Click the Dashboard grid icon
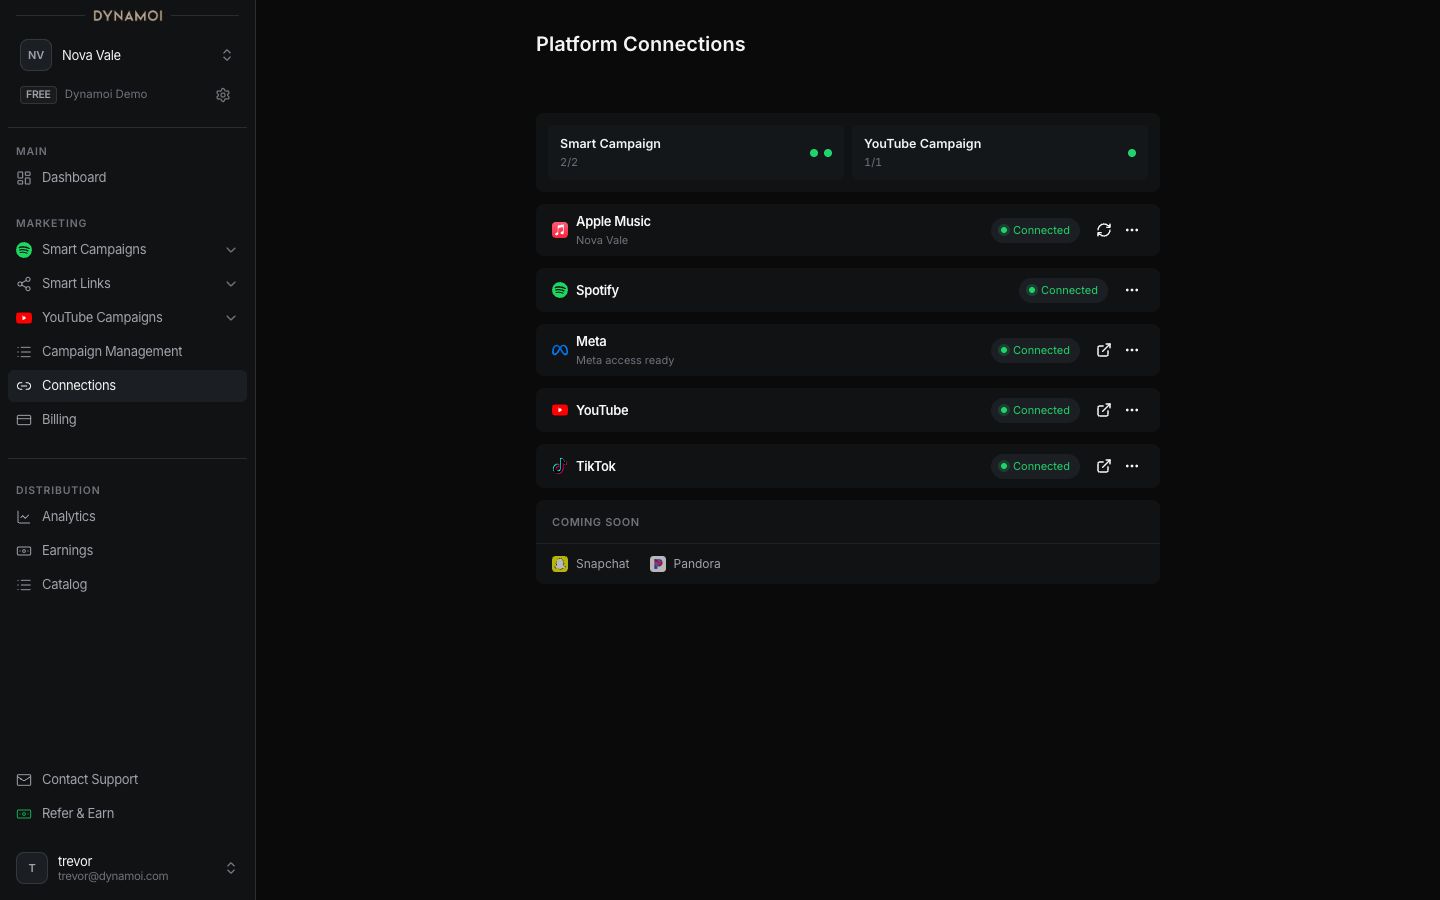 (24, 178)
